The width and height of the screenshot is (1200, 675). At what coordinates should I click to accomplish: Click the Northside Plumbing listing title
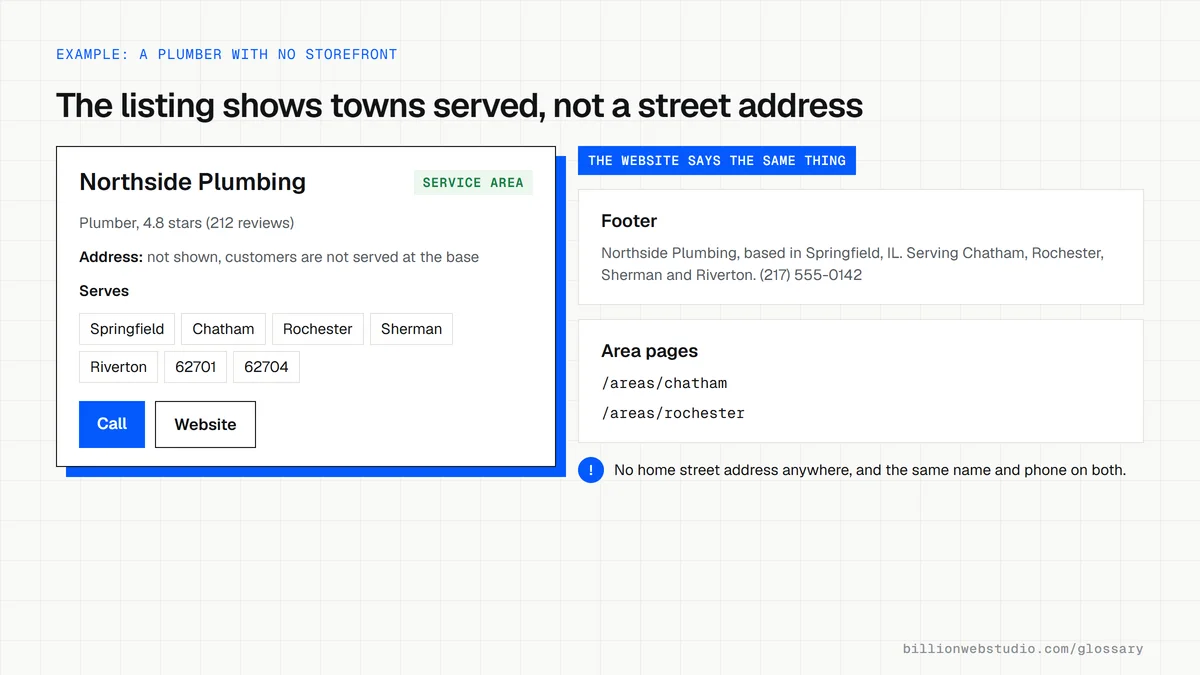pyautogui.click(x=193, y=182)
